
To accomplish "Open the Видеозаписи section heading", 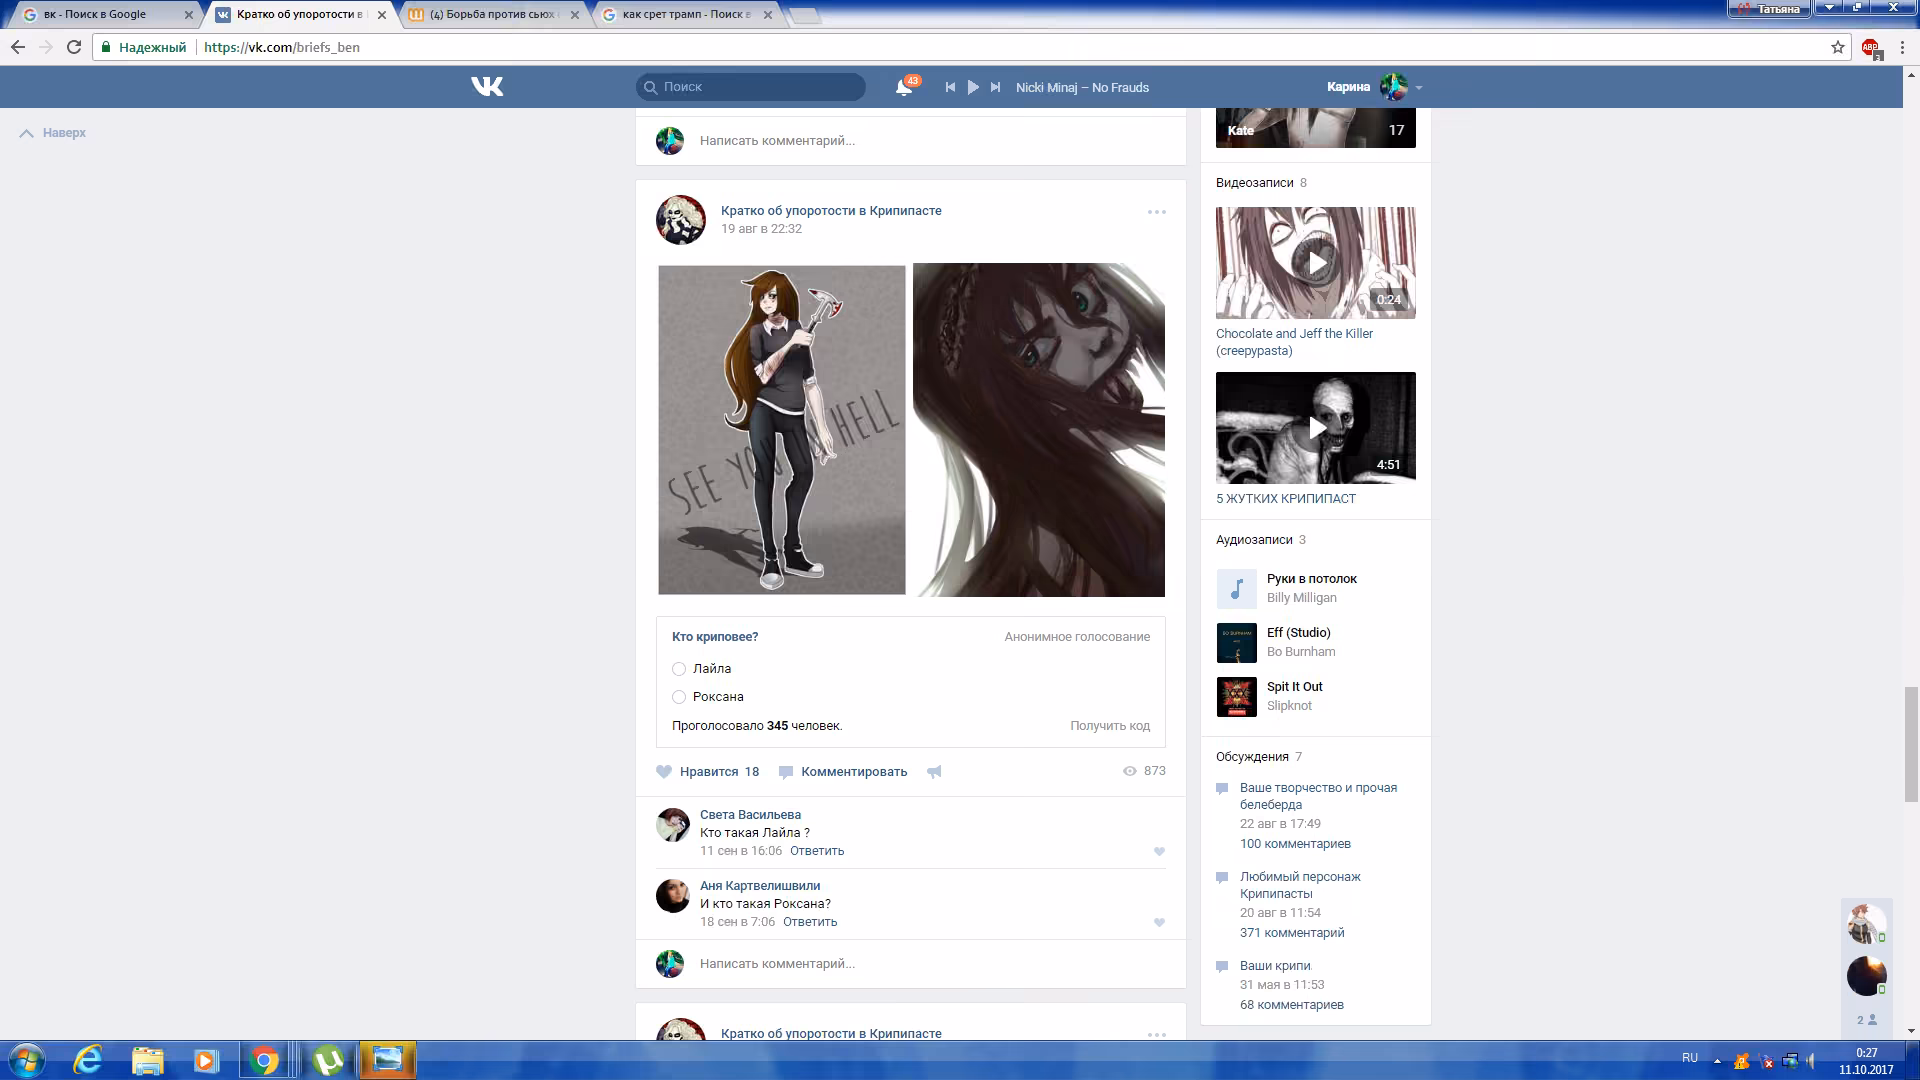I will click(x=1255, y=183).
